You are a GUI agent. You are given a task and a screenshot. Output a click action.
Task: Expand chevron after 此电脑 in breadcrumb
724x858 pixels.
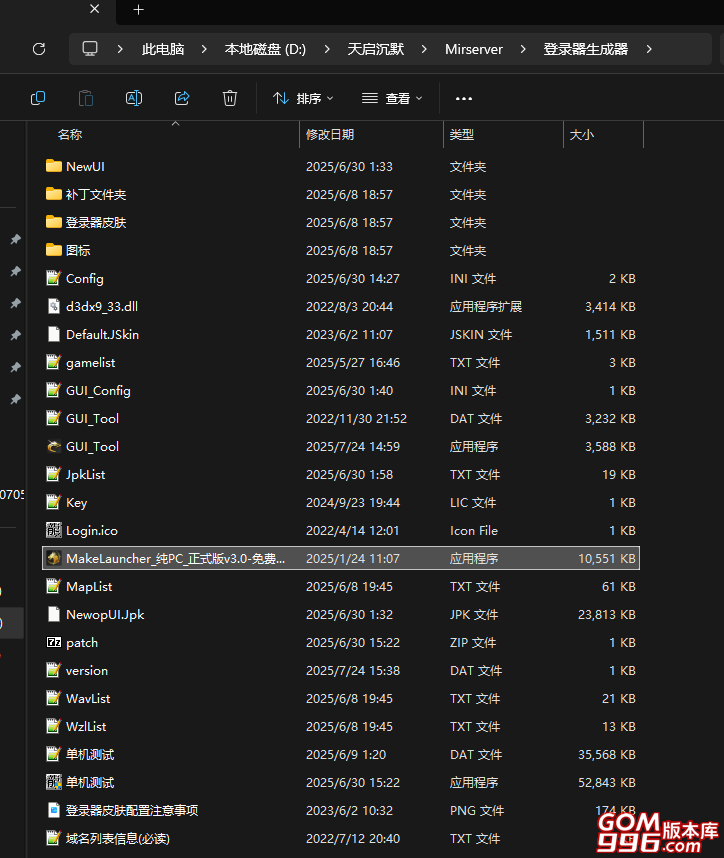[x=204, y=49]
